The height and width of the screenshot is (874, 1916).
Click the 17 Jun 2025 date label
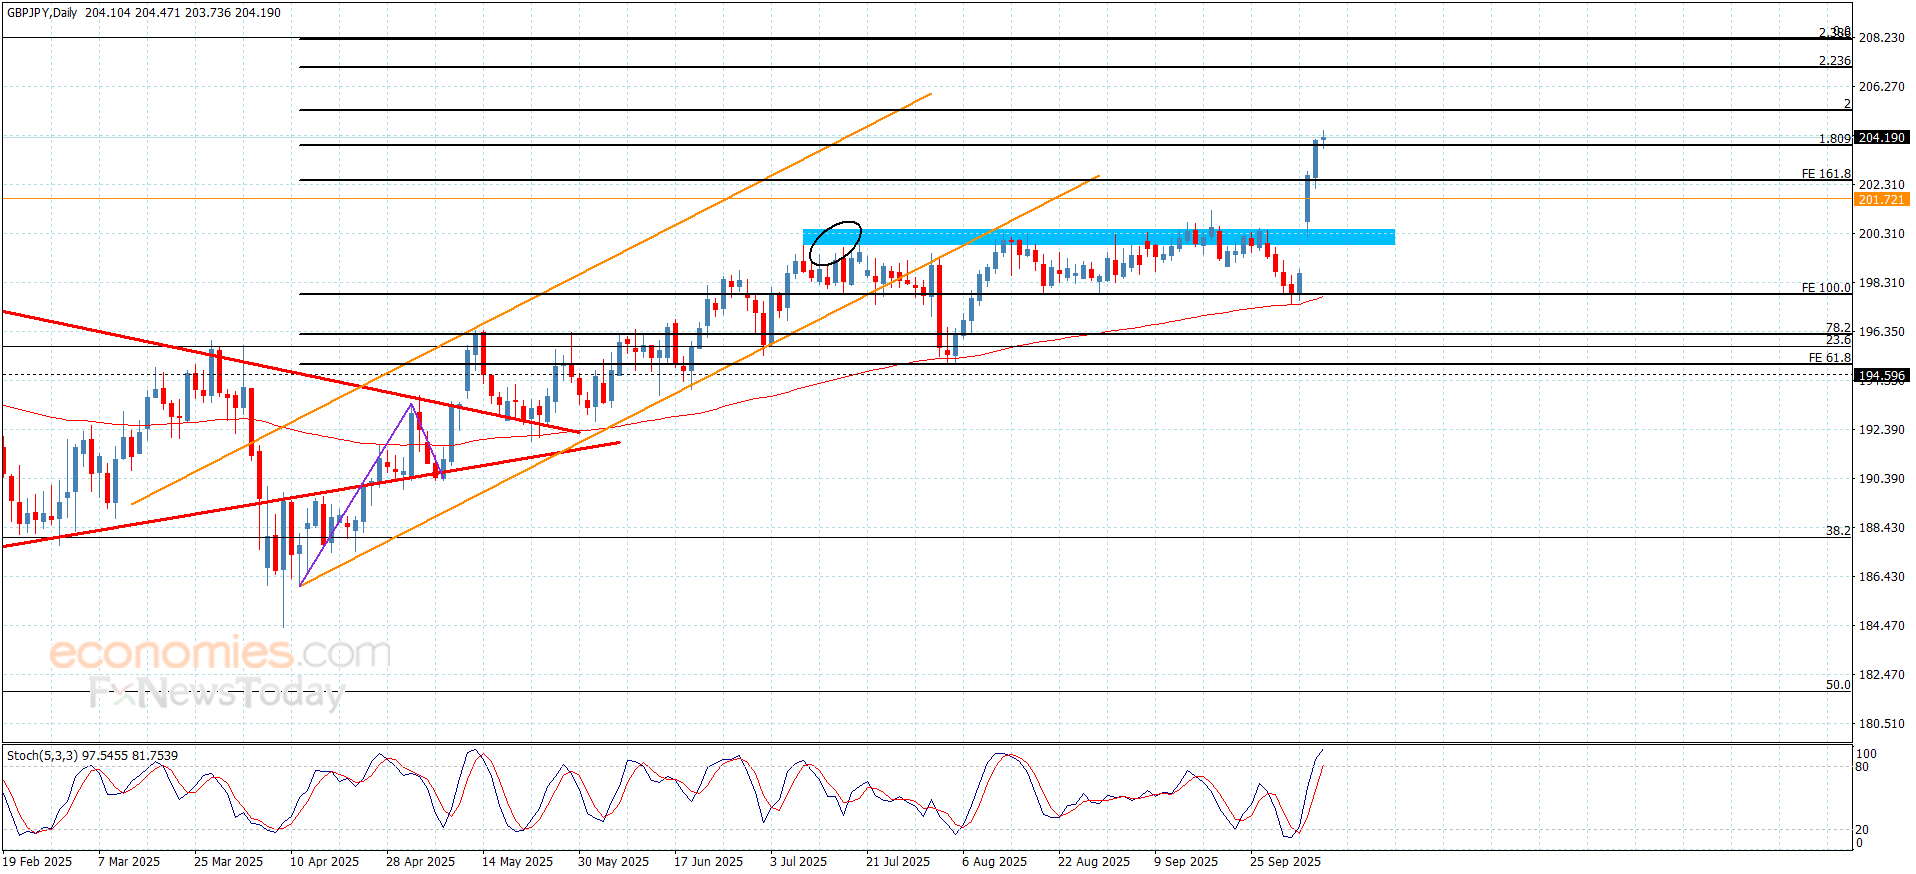tap(709, 862)
